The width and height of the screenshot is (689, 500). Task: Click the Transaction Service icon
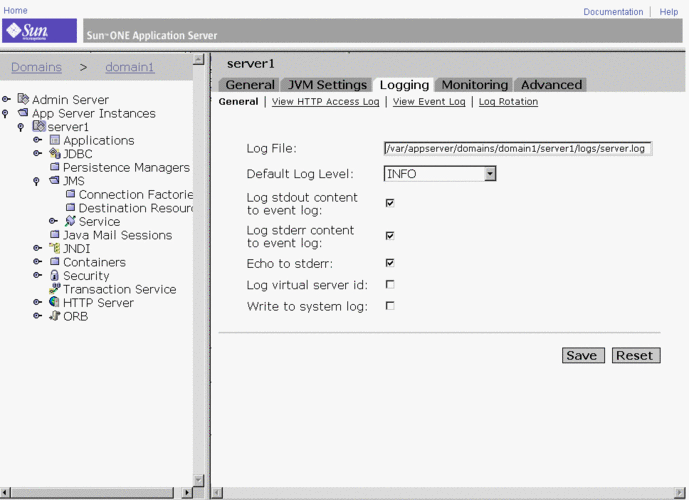54,288
